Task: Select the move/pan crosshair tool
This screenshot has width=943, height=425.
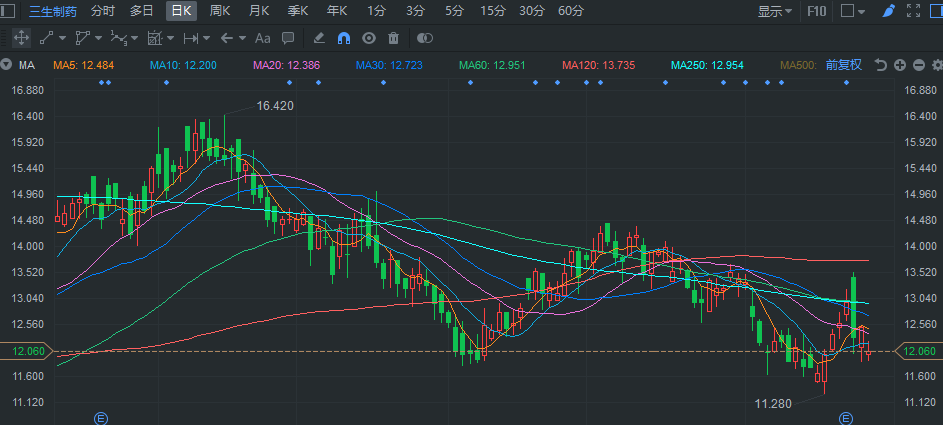Action: 21,38
